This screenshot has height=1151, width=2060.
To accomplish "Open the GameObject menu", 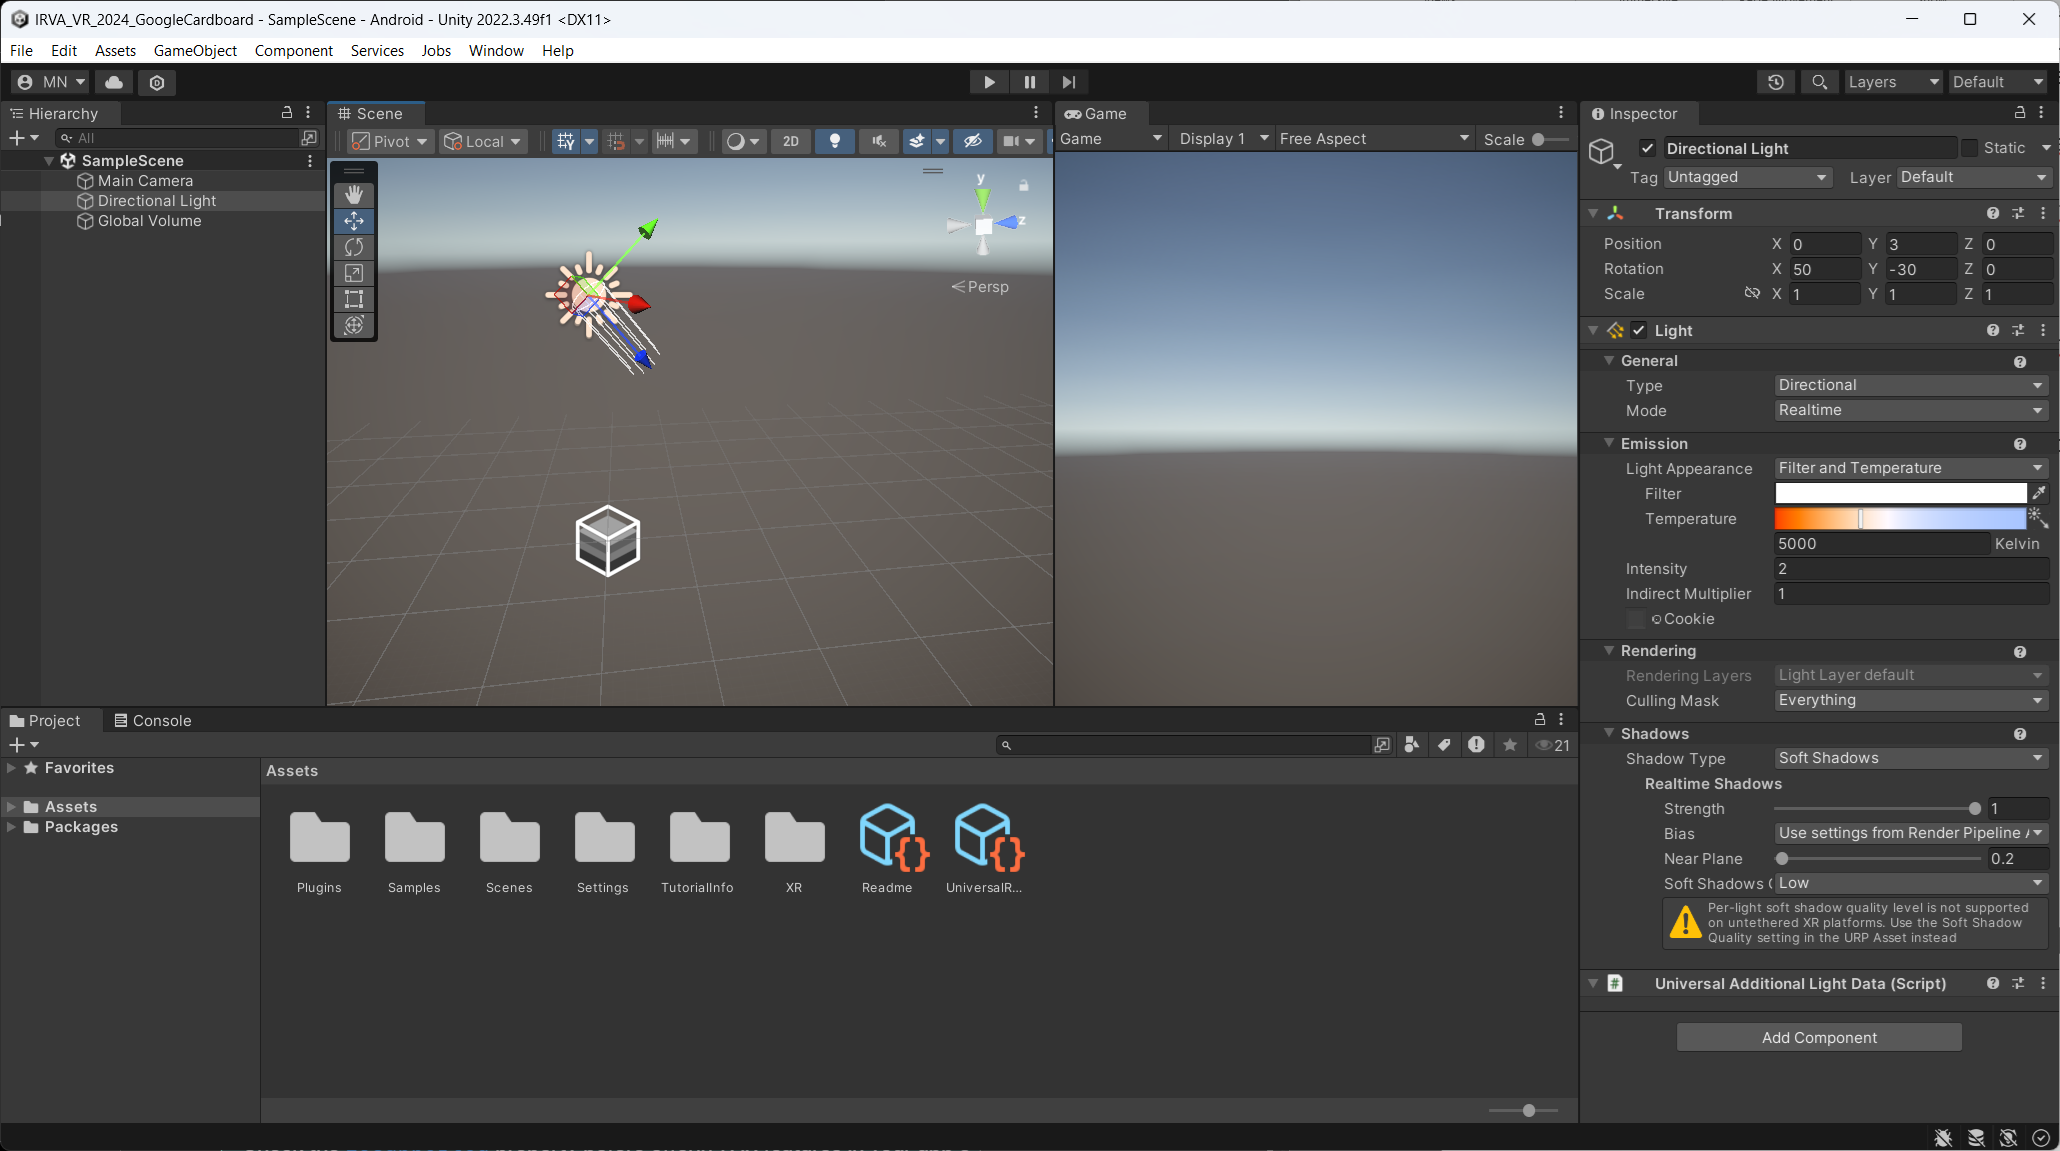I will (195, 51).
